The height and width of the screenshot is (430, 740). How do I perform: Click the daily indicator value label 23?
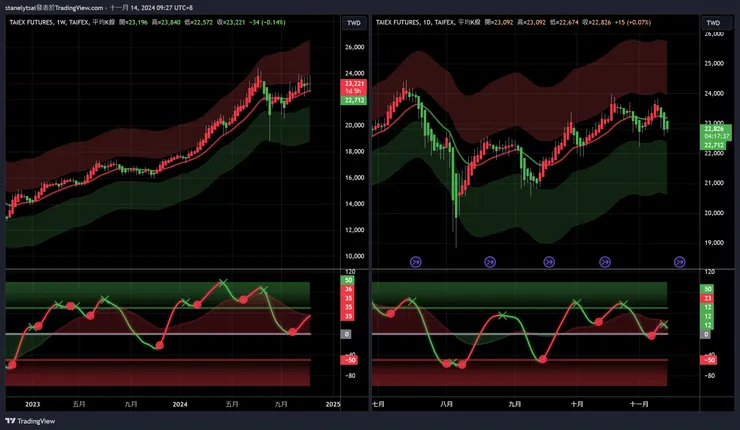(707, 298)
